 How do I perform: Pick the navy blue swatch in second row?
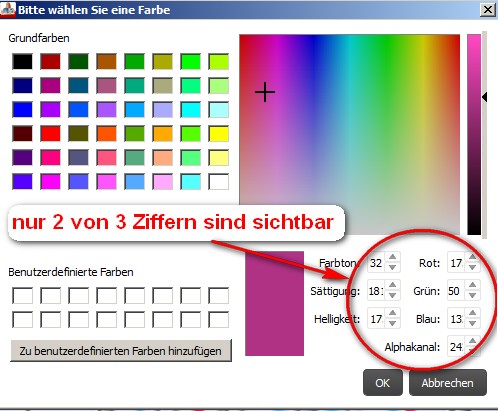pyautogui.click(x=23, y=85)
